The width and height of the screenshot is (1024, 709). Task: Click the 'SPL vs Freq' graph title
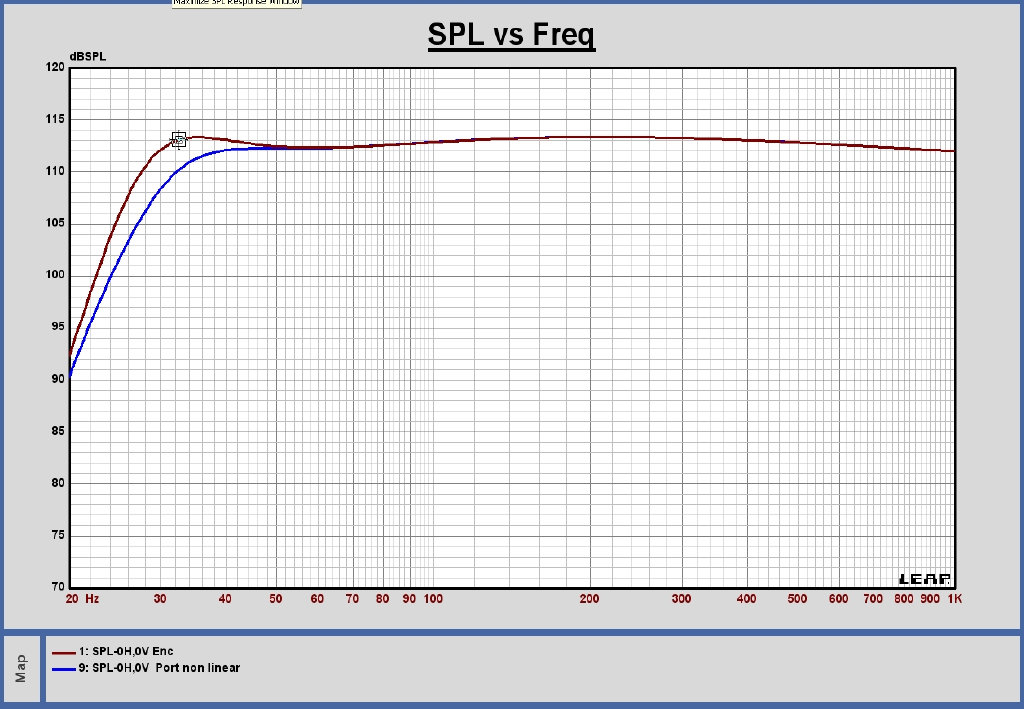click(511, 36)
